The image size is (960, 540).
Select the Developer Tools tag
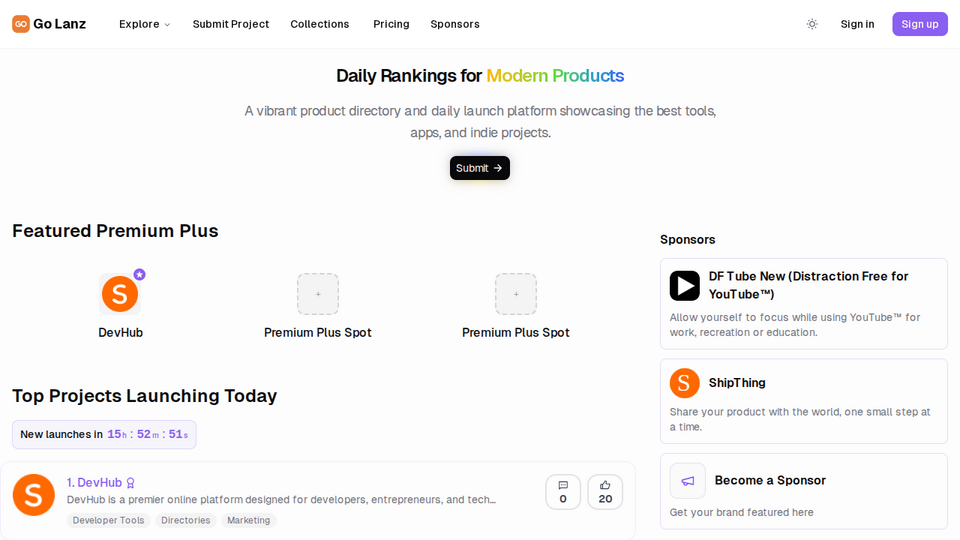[x=108, y=520]
